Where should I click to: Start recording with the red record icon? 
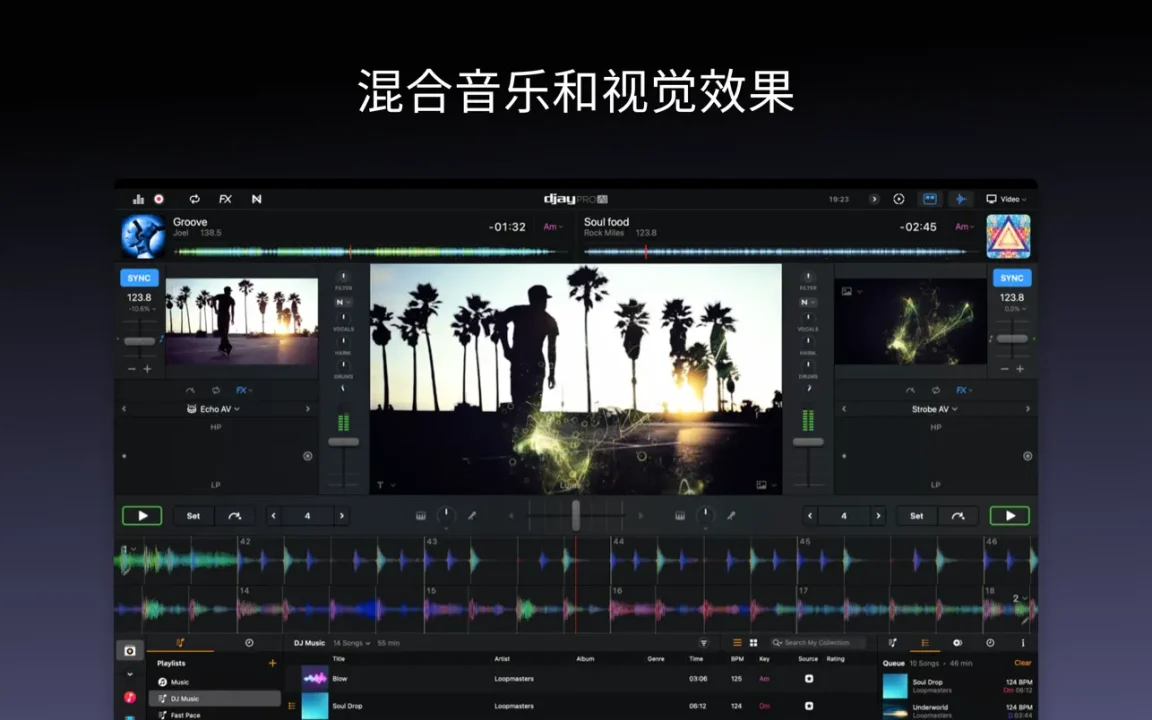pos(159,199)
